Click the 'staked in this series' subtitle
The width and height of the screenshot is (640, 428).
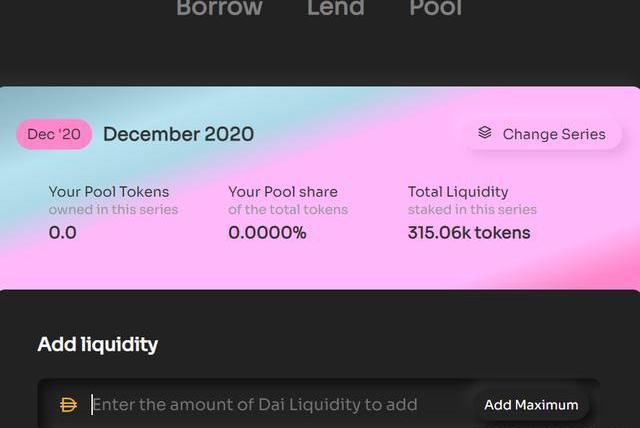[472, 210]
